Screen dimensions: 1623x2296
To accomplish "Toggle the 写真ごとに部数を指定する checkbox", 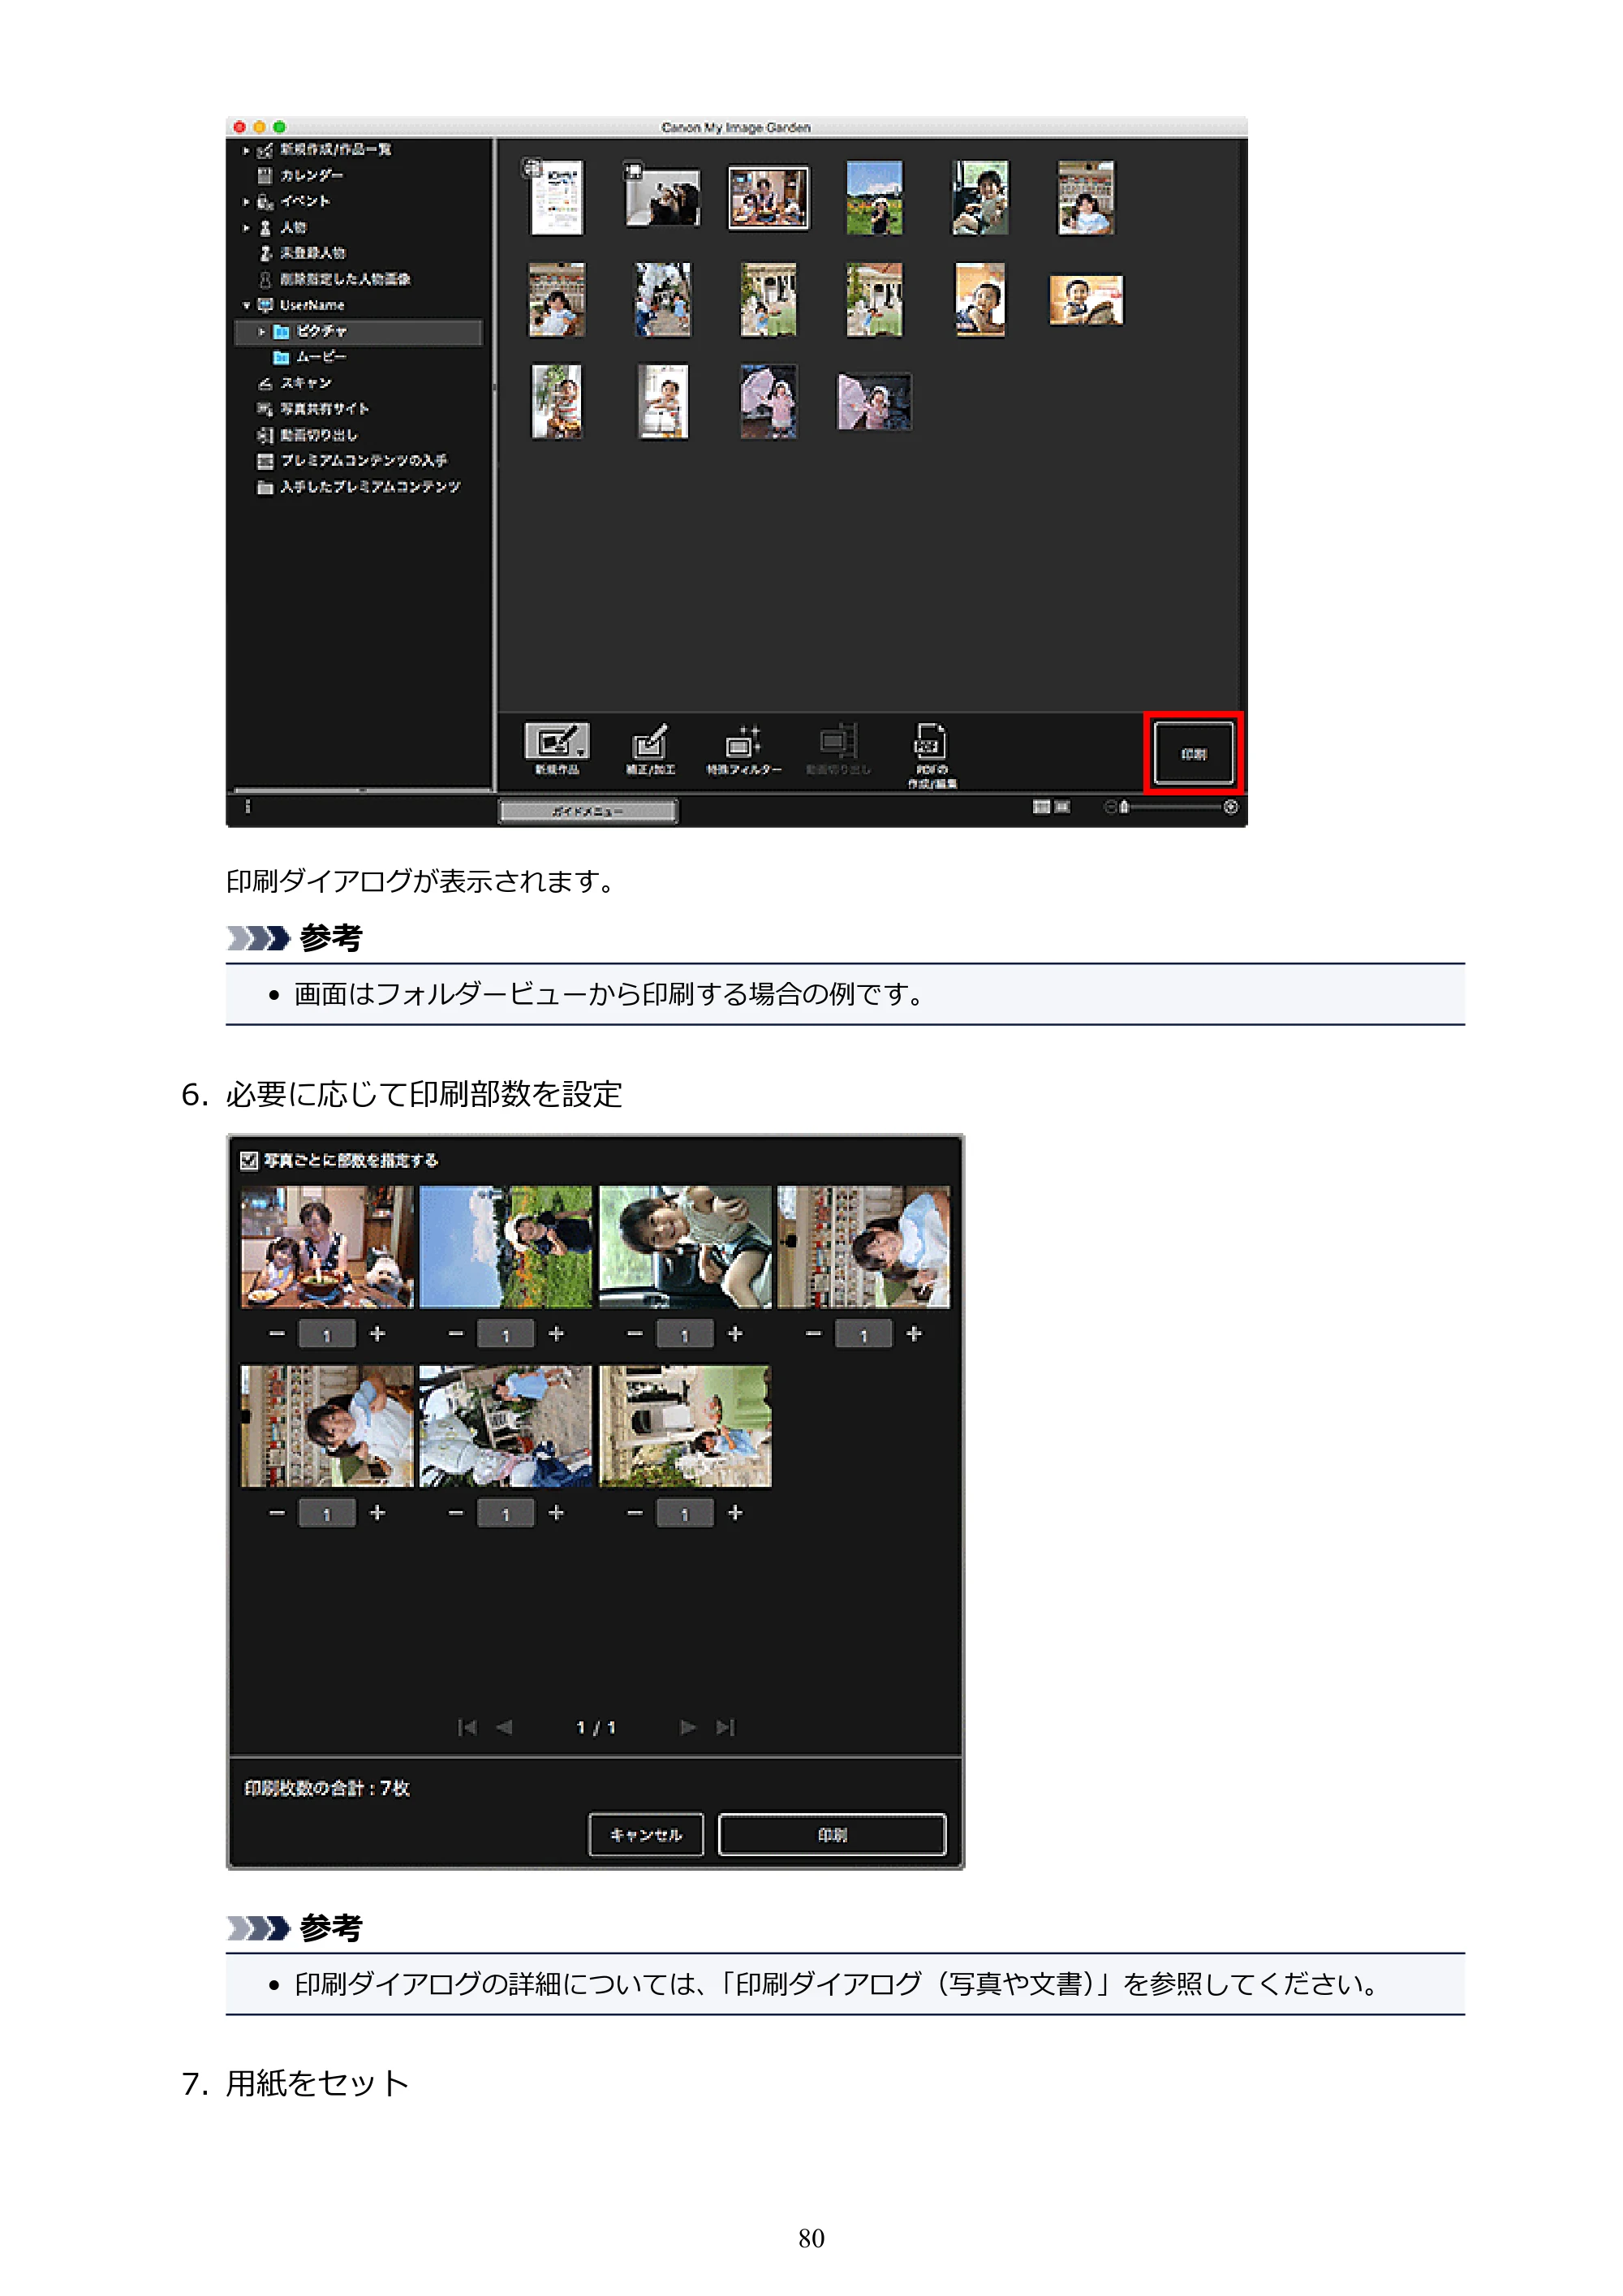I will pos(249,1161).
